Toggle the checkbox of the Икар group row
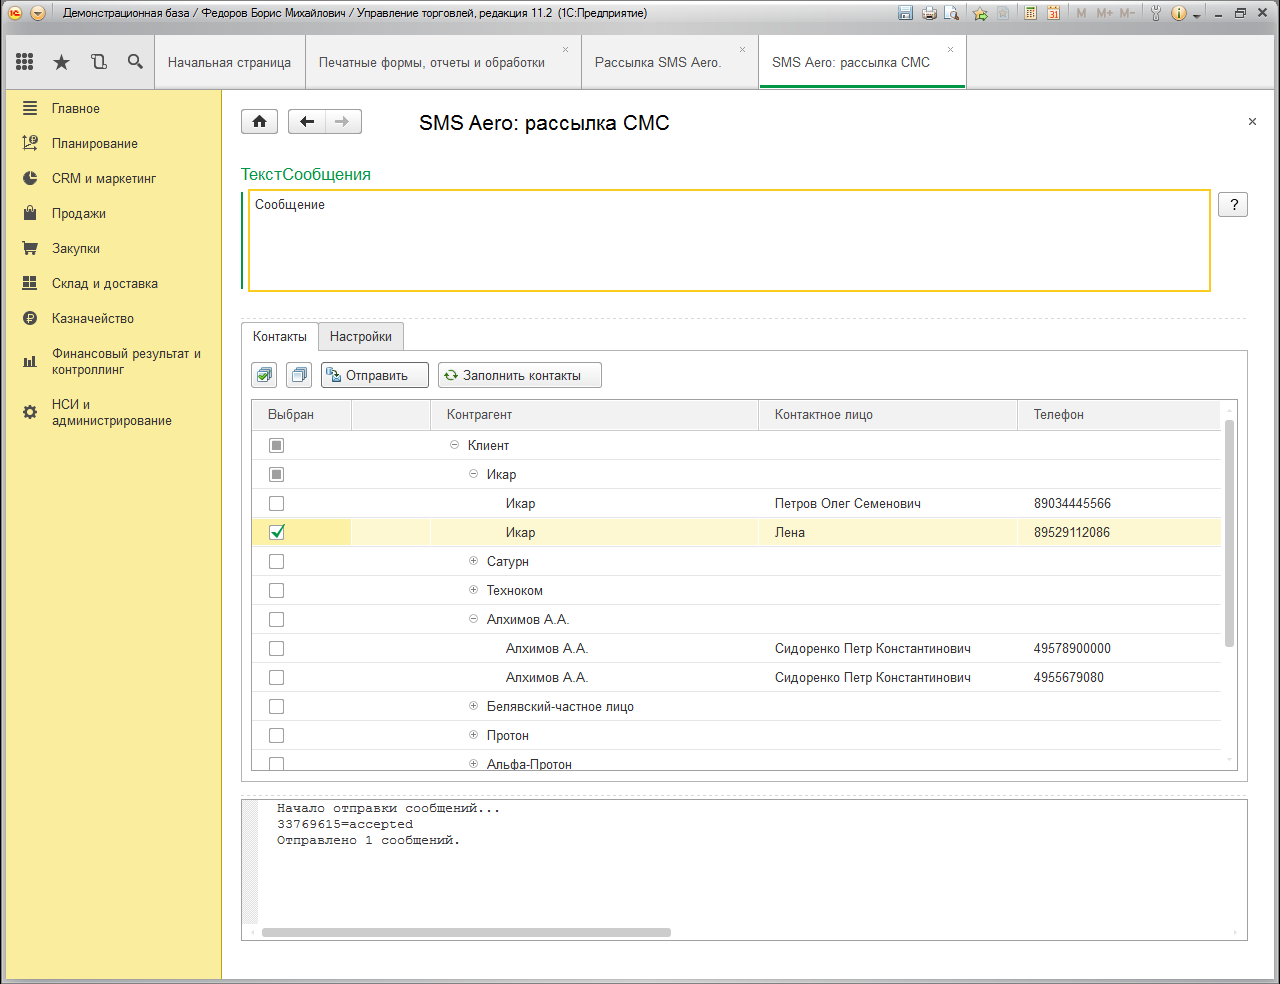Viewport: 1280px width, 984px height. coord(277,474)
